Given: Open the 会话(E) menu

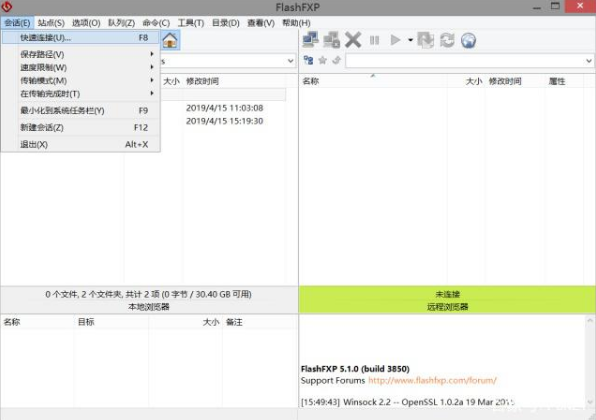Looking at the screenshot, I should [17, 23].
